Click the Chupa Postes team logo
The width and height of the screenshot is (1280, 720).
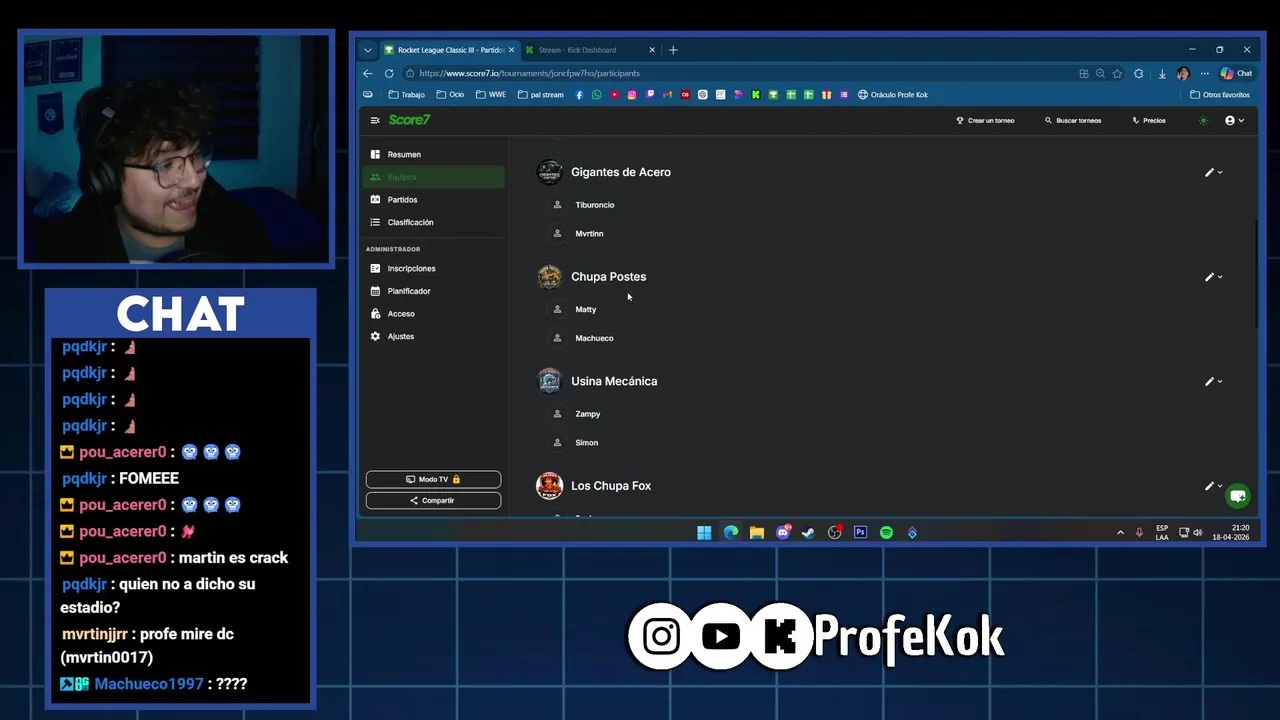pos(549,277)
